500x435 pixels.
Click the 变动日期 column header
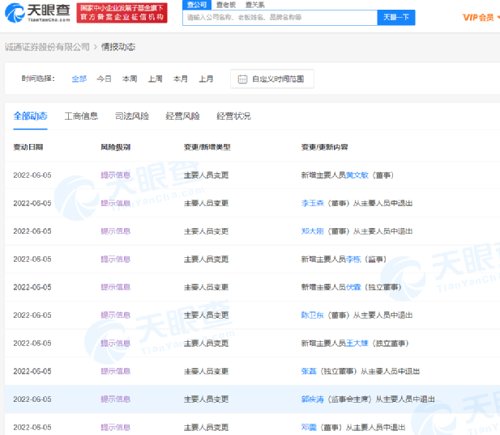(28, 147)
